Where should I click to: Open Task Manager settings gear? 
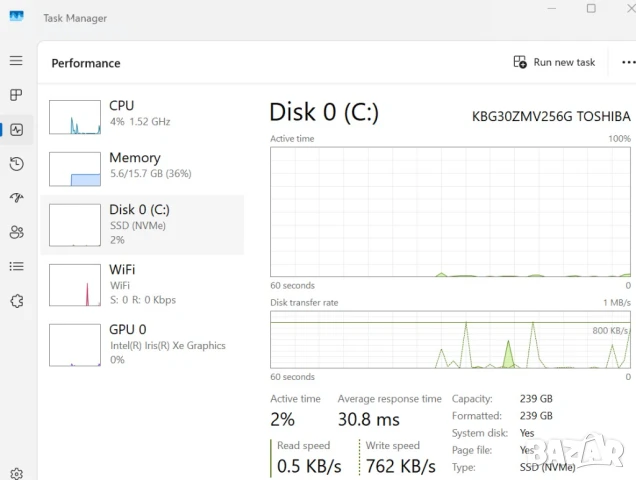(x=16, y=473)
